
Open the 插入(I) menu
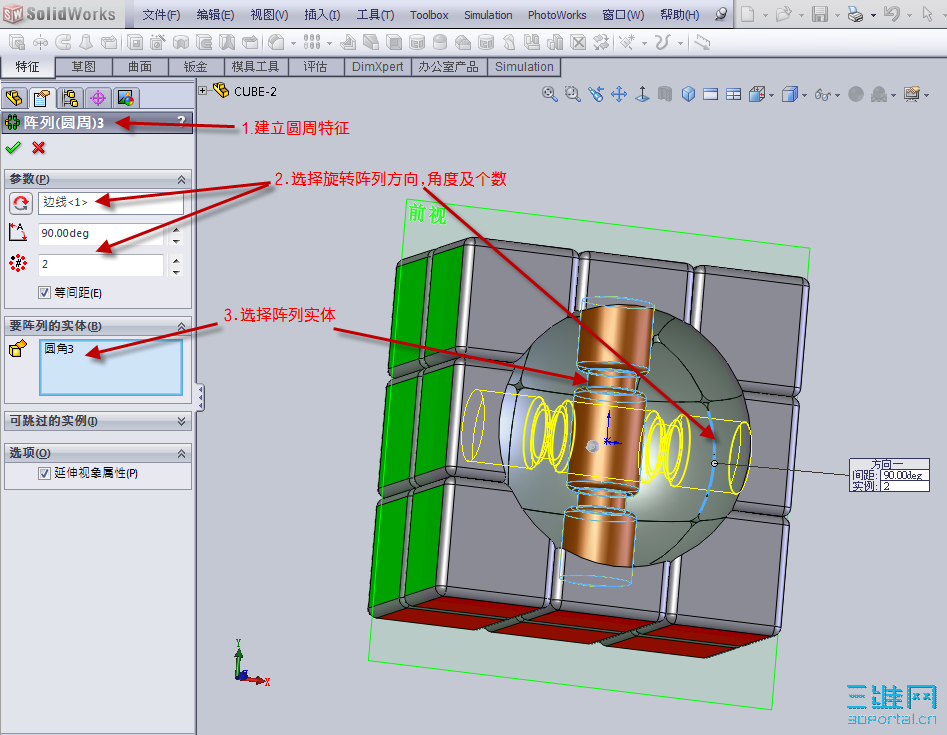322,14
